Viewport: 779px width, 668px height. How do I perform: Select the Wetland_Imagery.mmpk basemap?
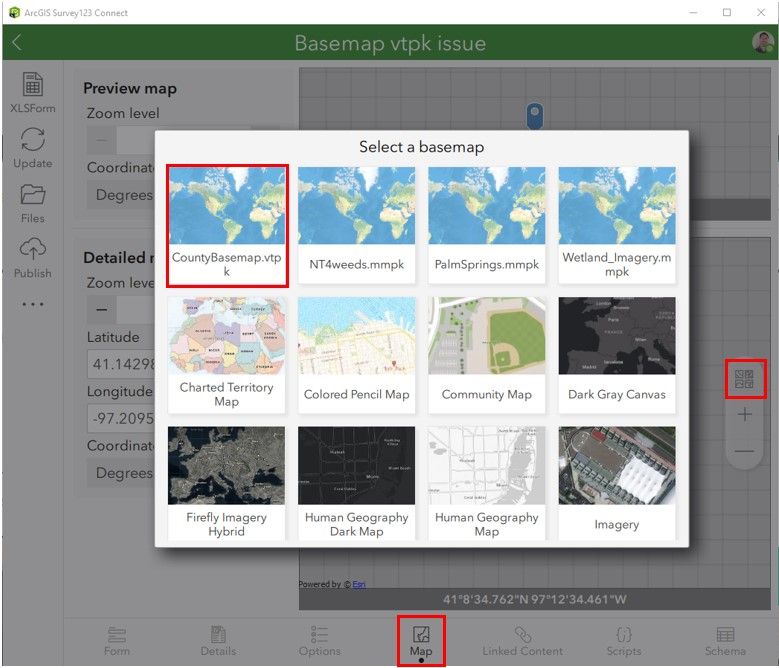tap(617, 225)
